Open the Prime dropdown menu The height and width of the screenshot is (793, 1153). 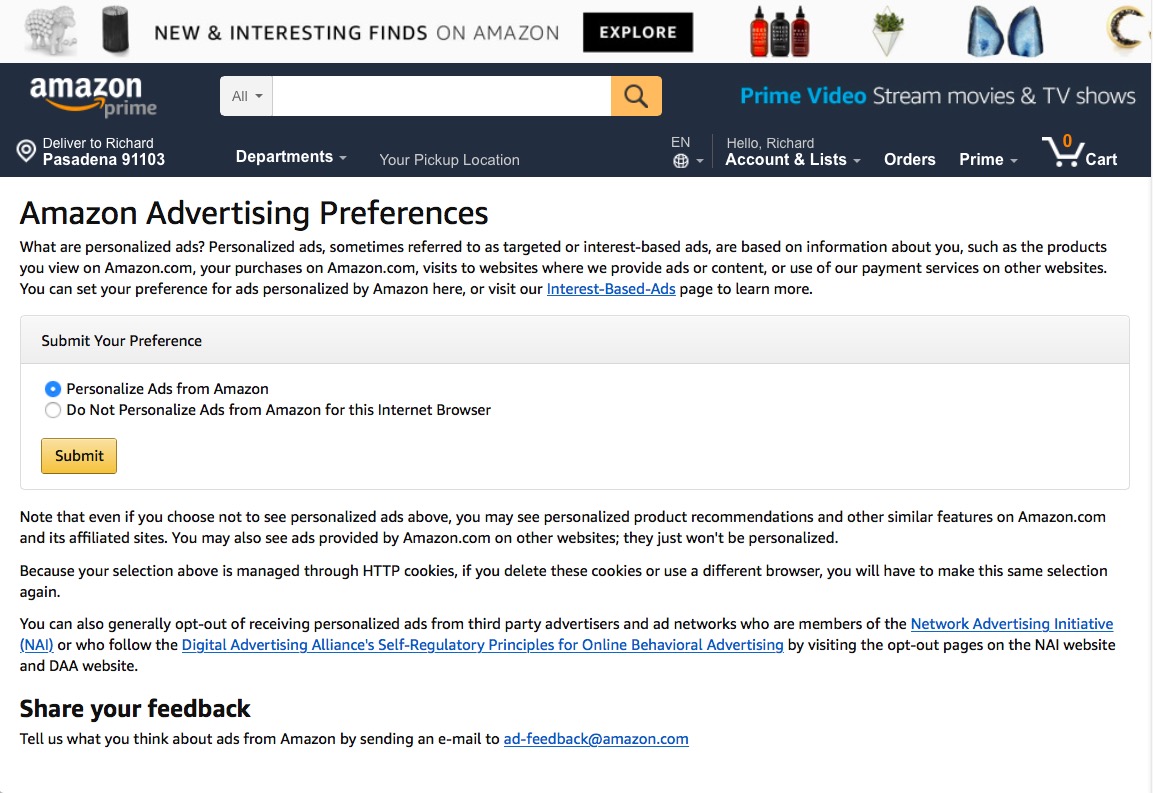point(988,160)
